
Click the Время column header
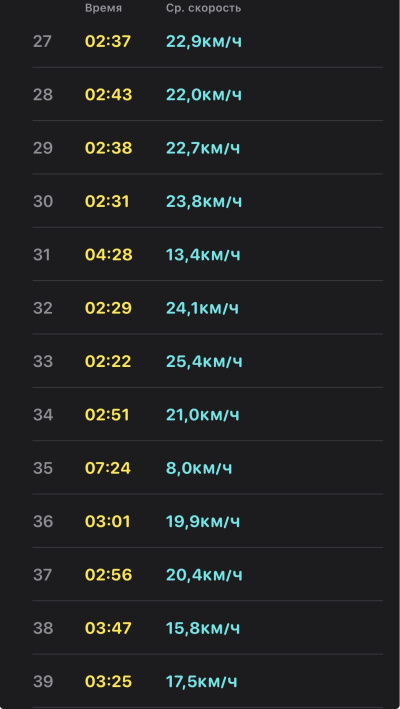pyautogui.click(x=103, y=8)
